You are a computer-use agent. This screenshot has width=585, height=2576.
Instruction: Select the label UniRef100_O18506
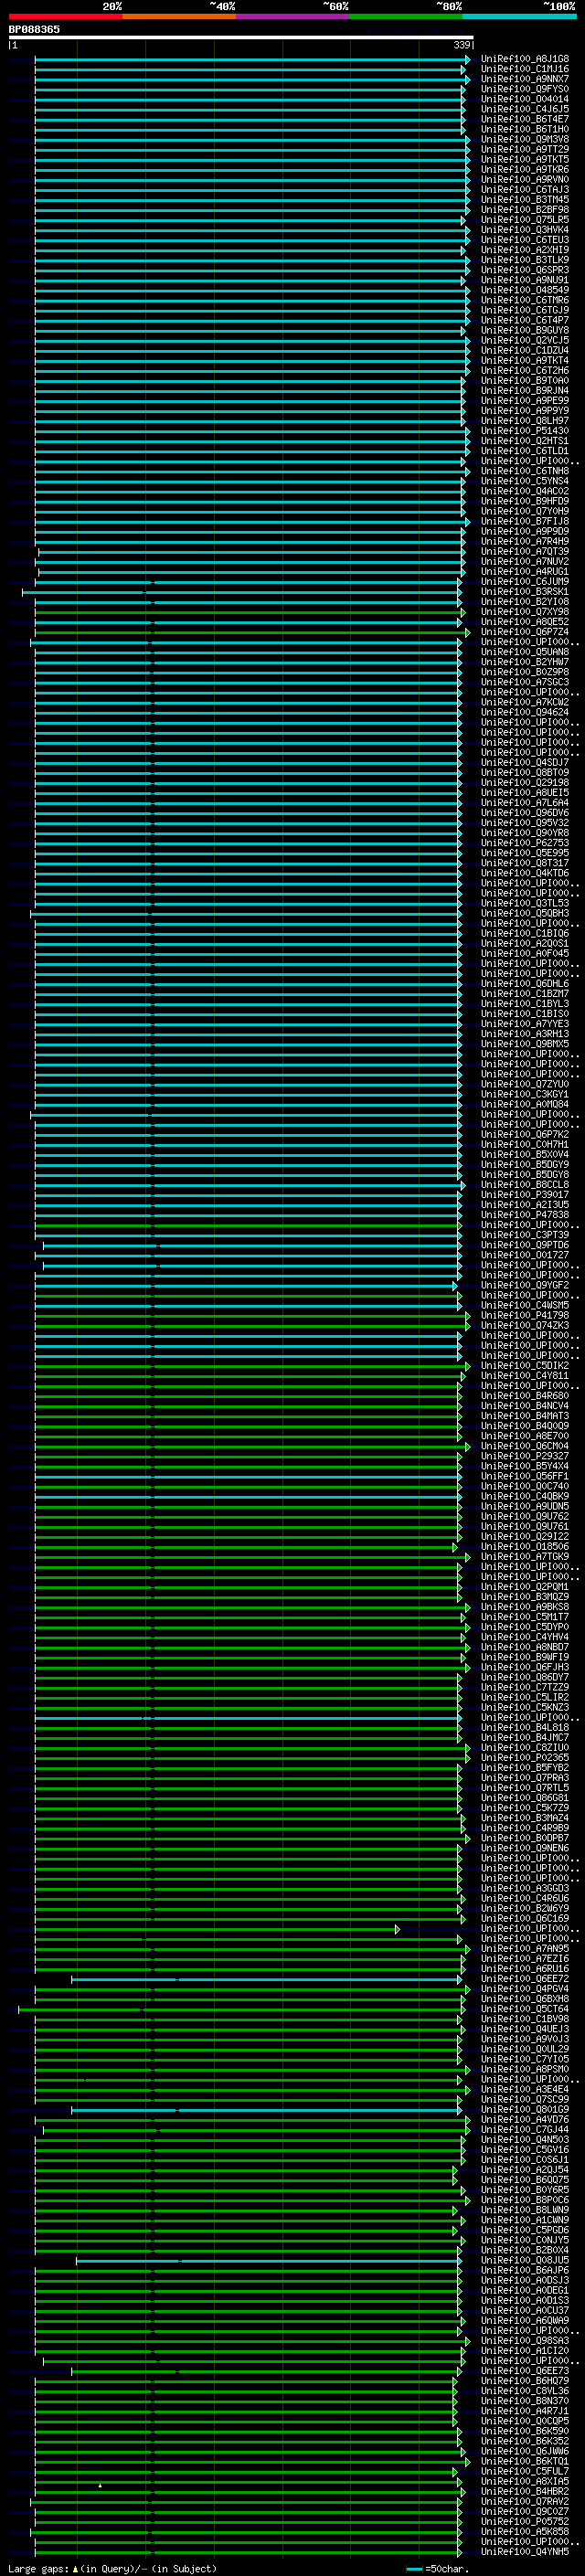(x=525, y=1547)
